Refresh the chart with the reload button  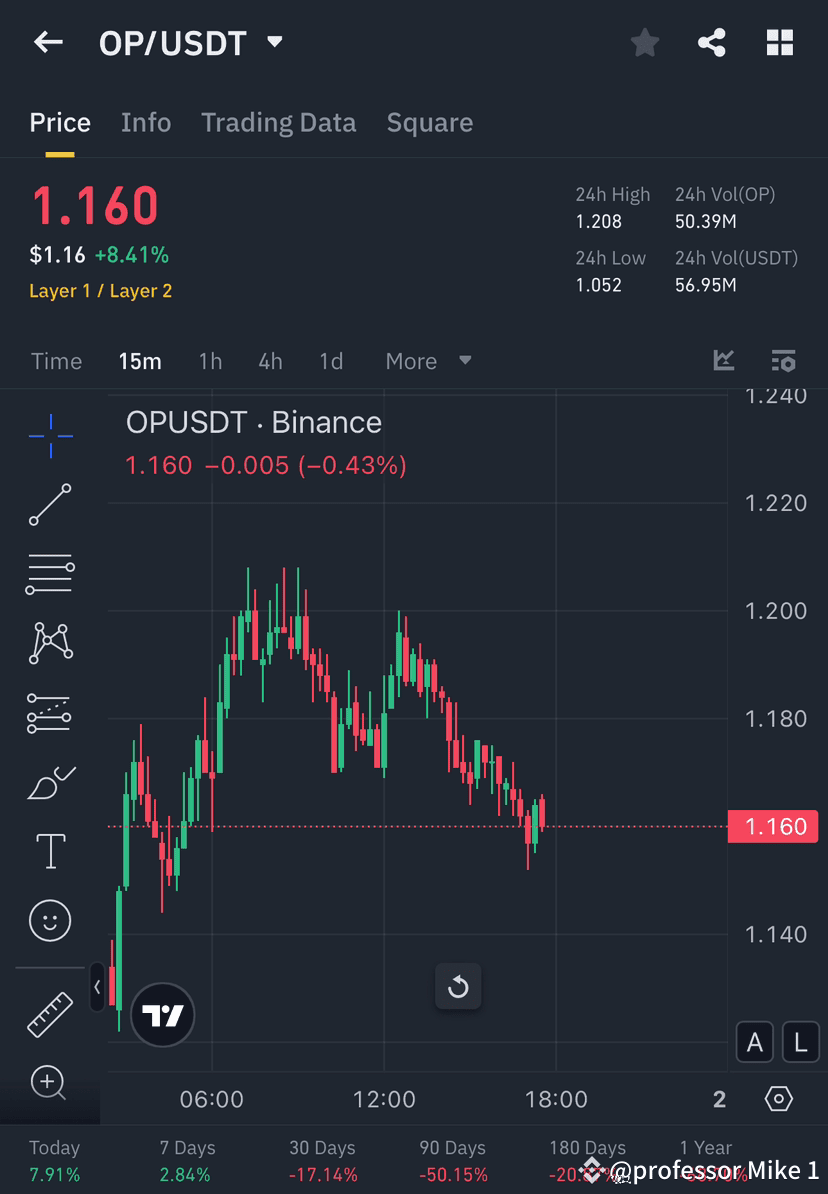tap(458, 987)
